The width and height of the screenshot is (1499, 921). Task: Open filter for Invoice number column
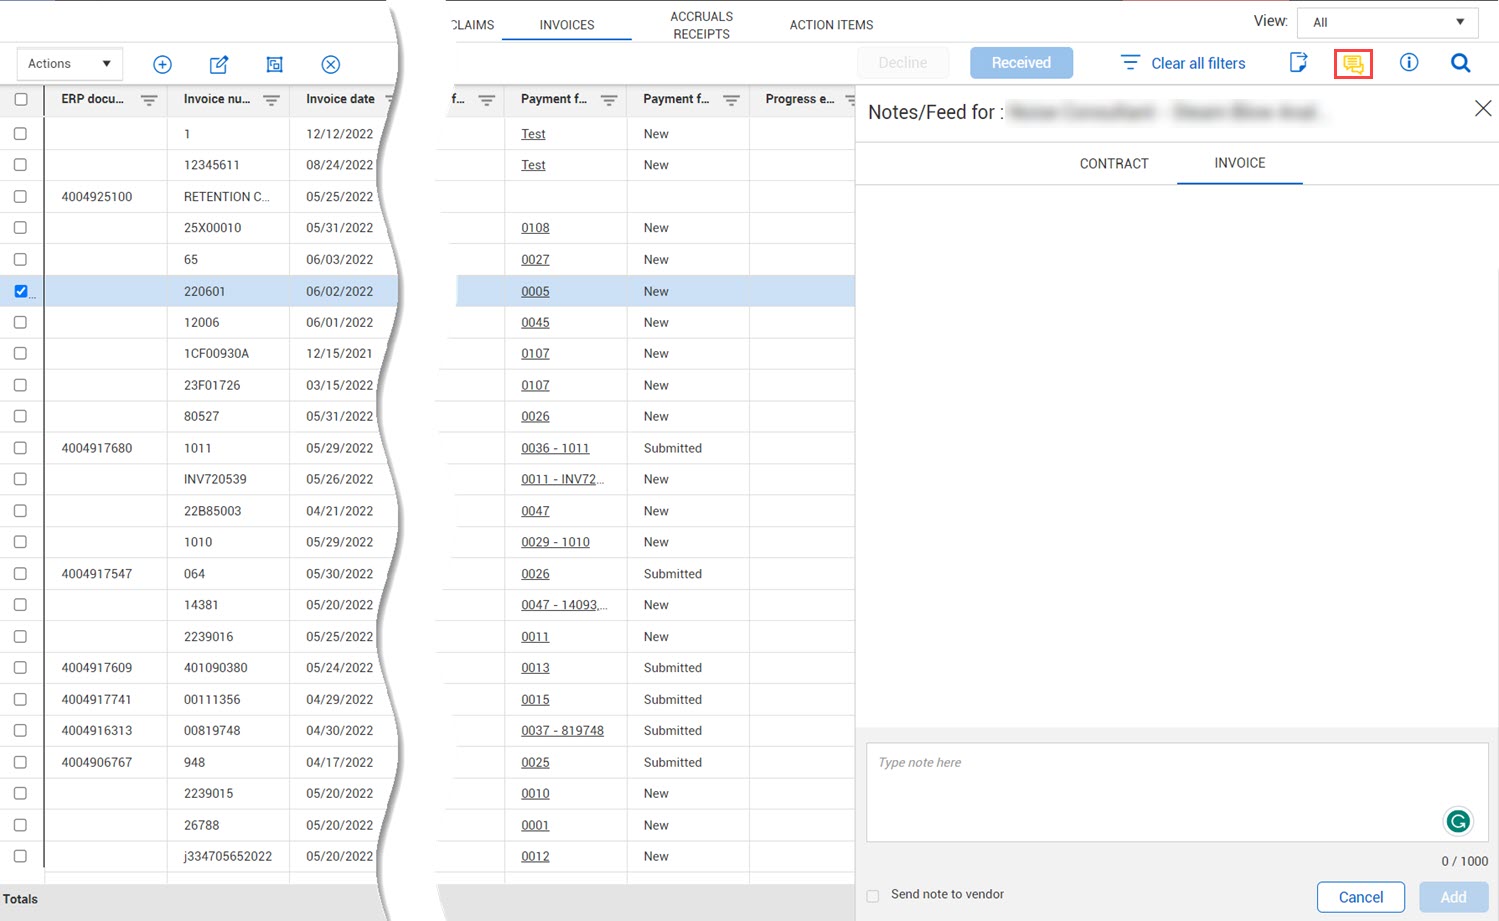tap(271, 100)
